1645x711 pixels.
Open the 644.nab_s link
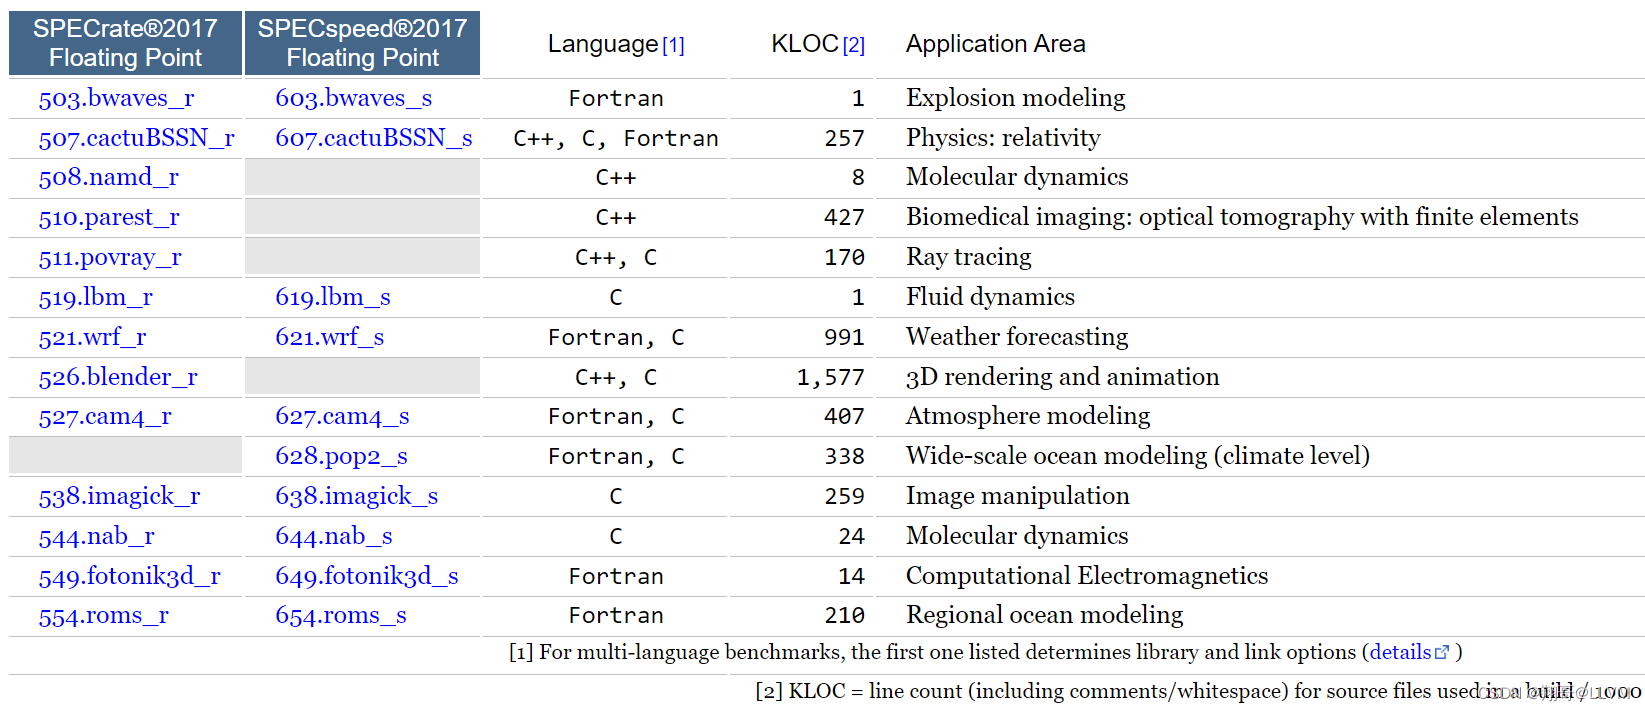334,536
